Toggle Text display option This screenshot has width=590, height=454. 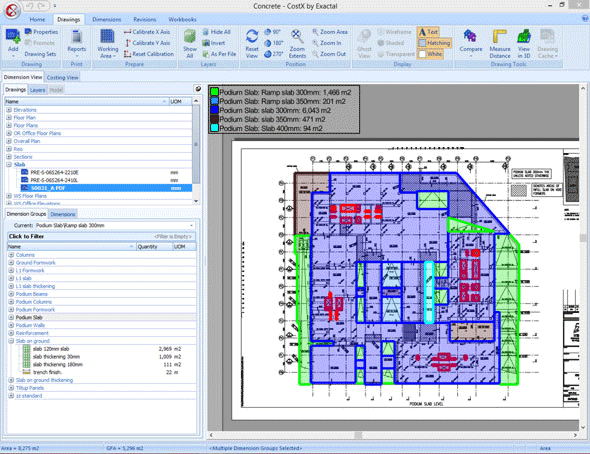tap(428, 32)
